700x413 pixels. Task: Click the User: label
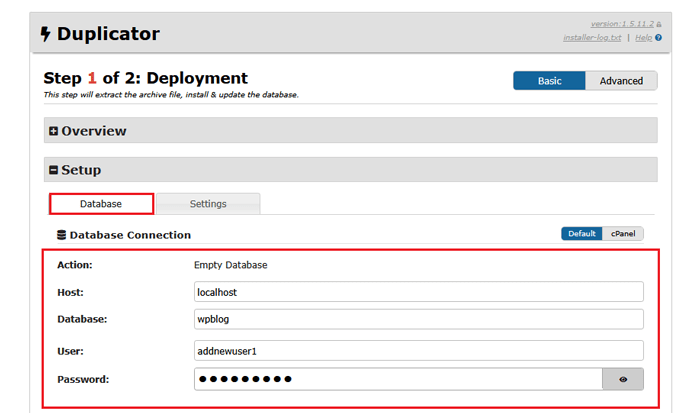point(70,351)
